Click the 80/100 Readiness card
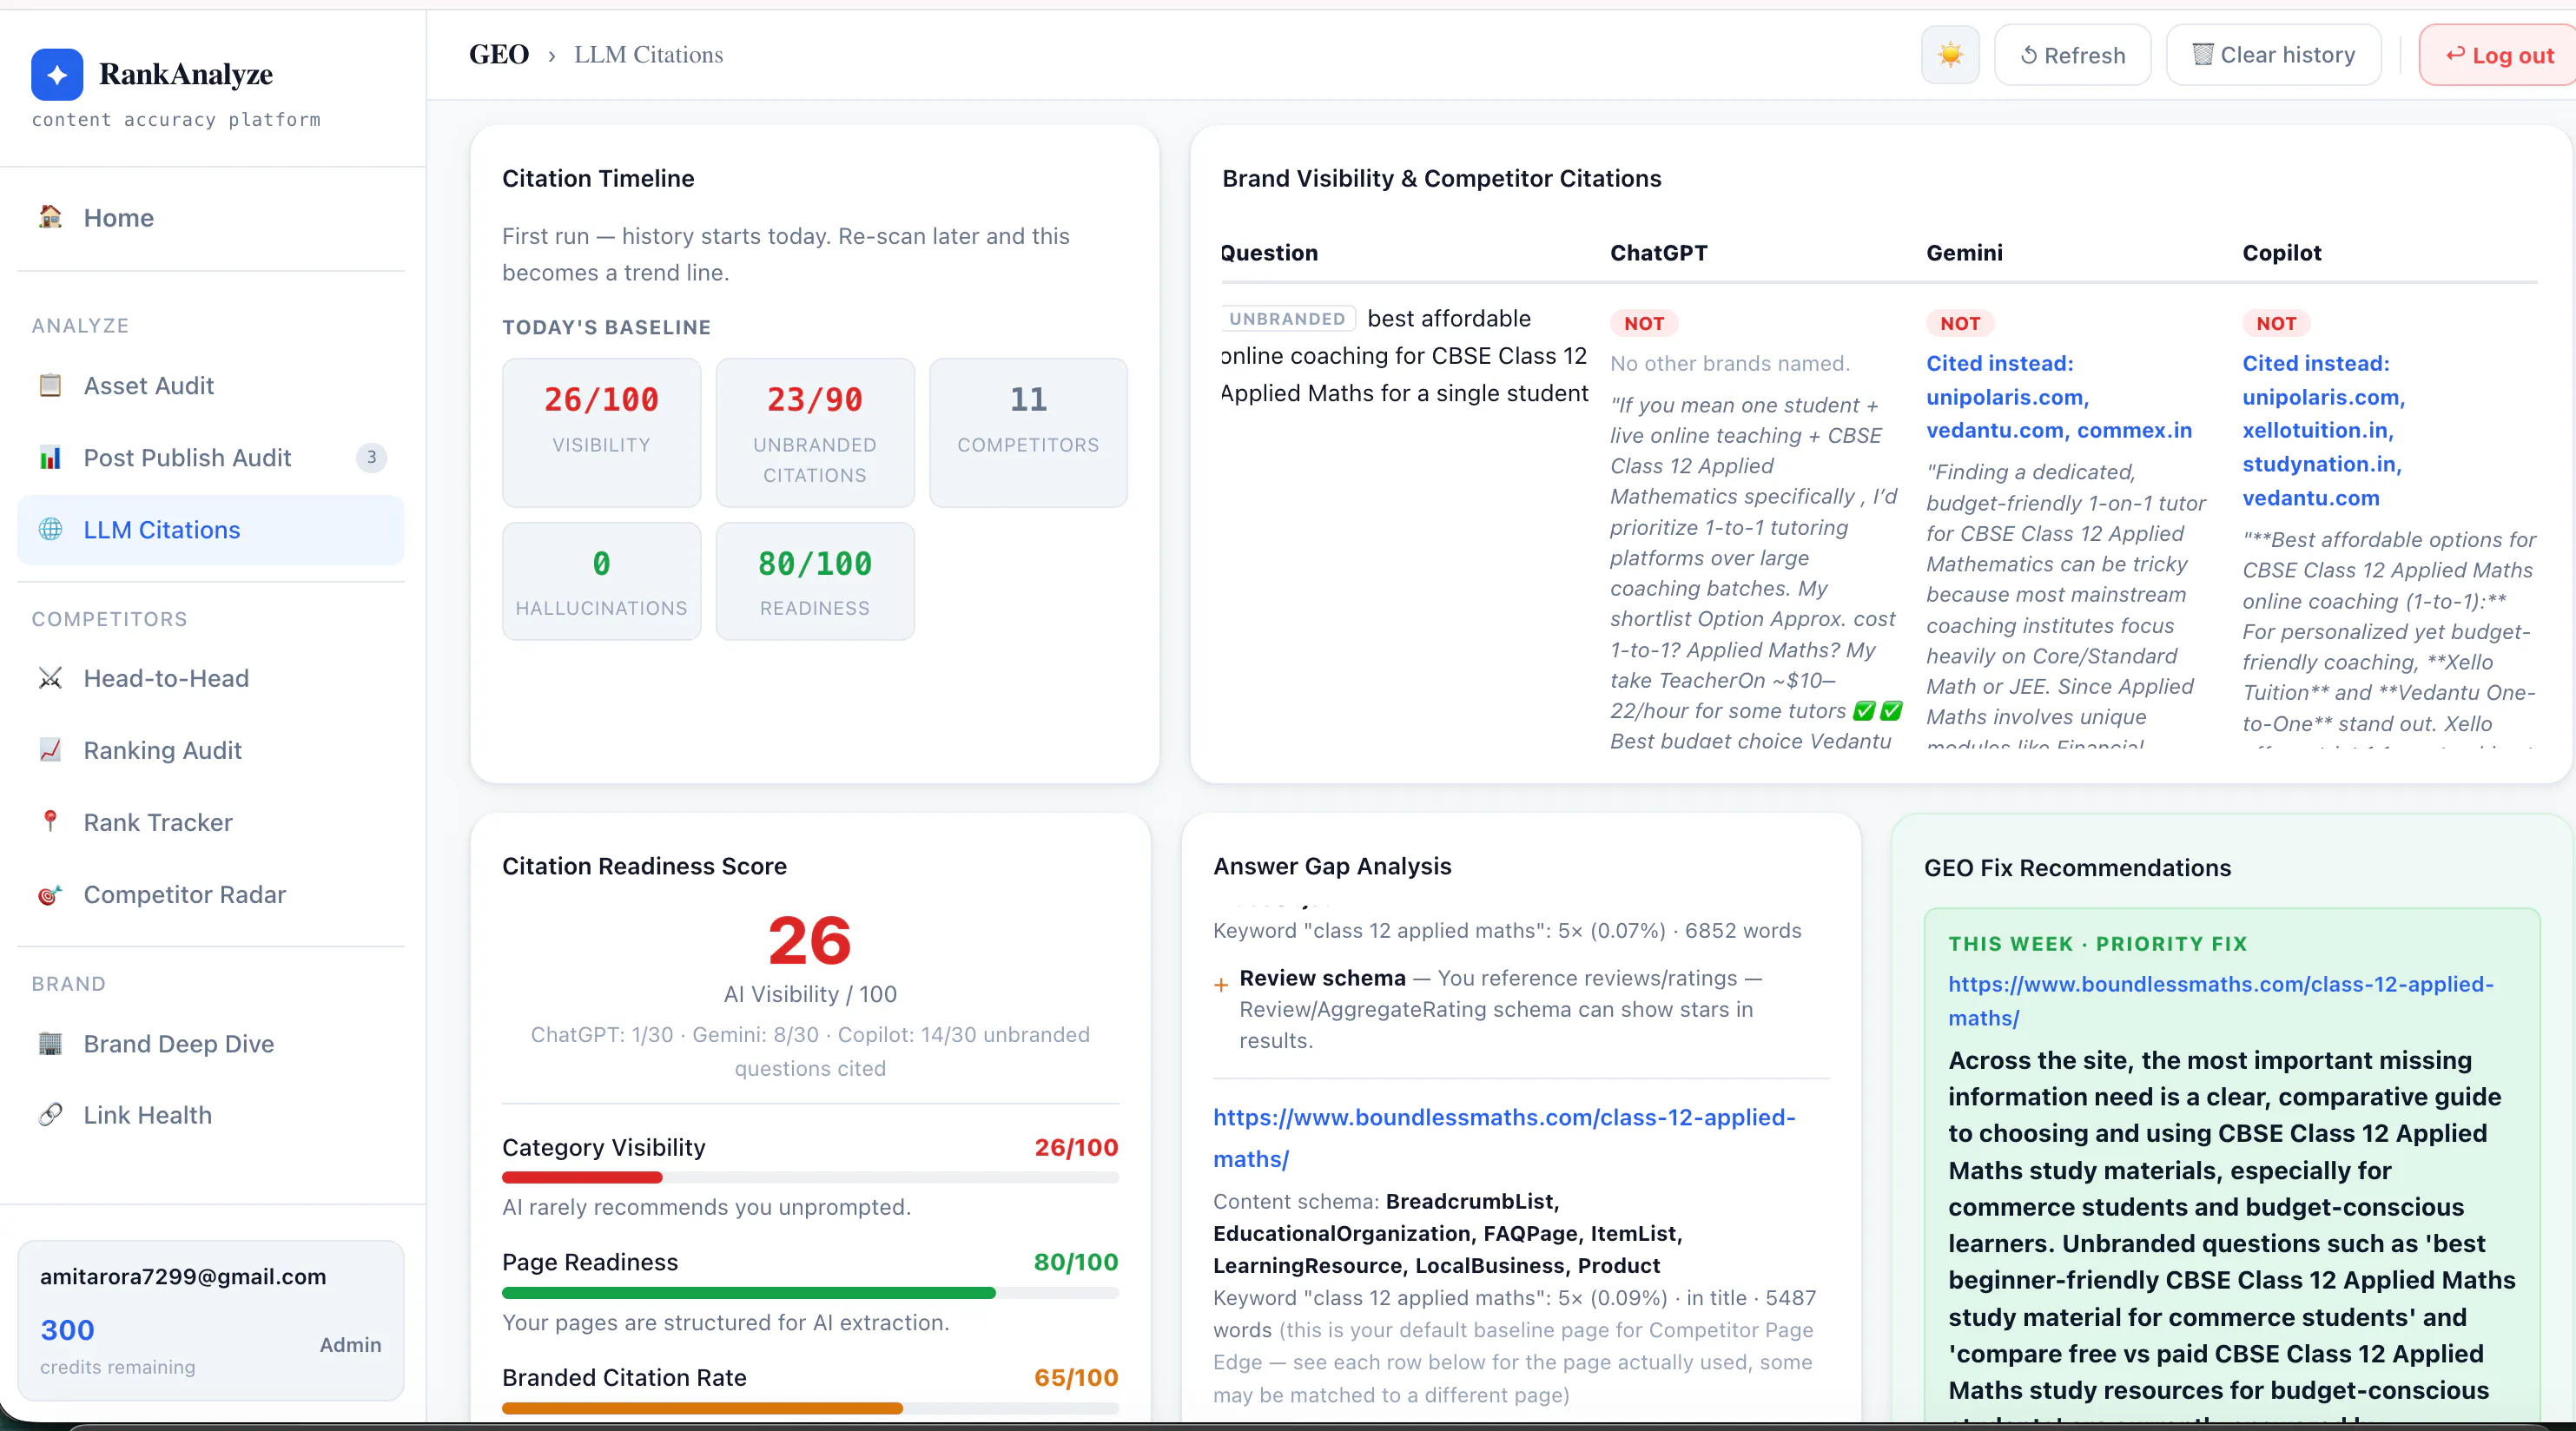Screen dimensions: 2576x1431 click(815, 581)
